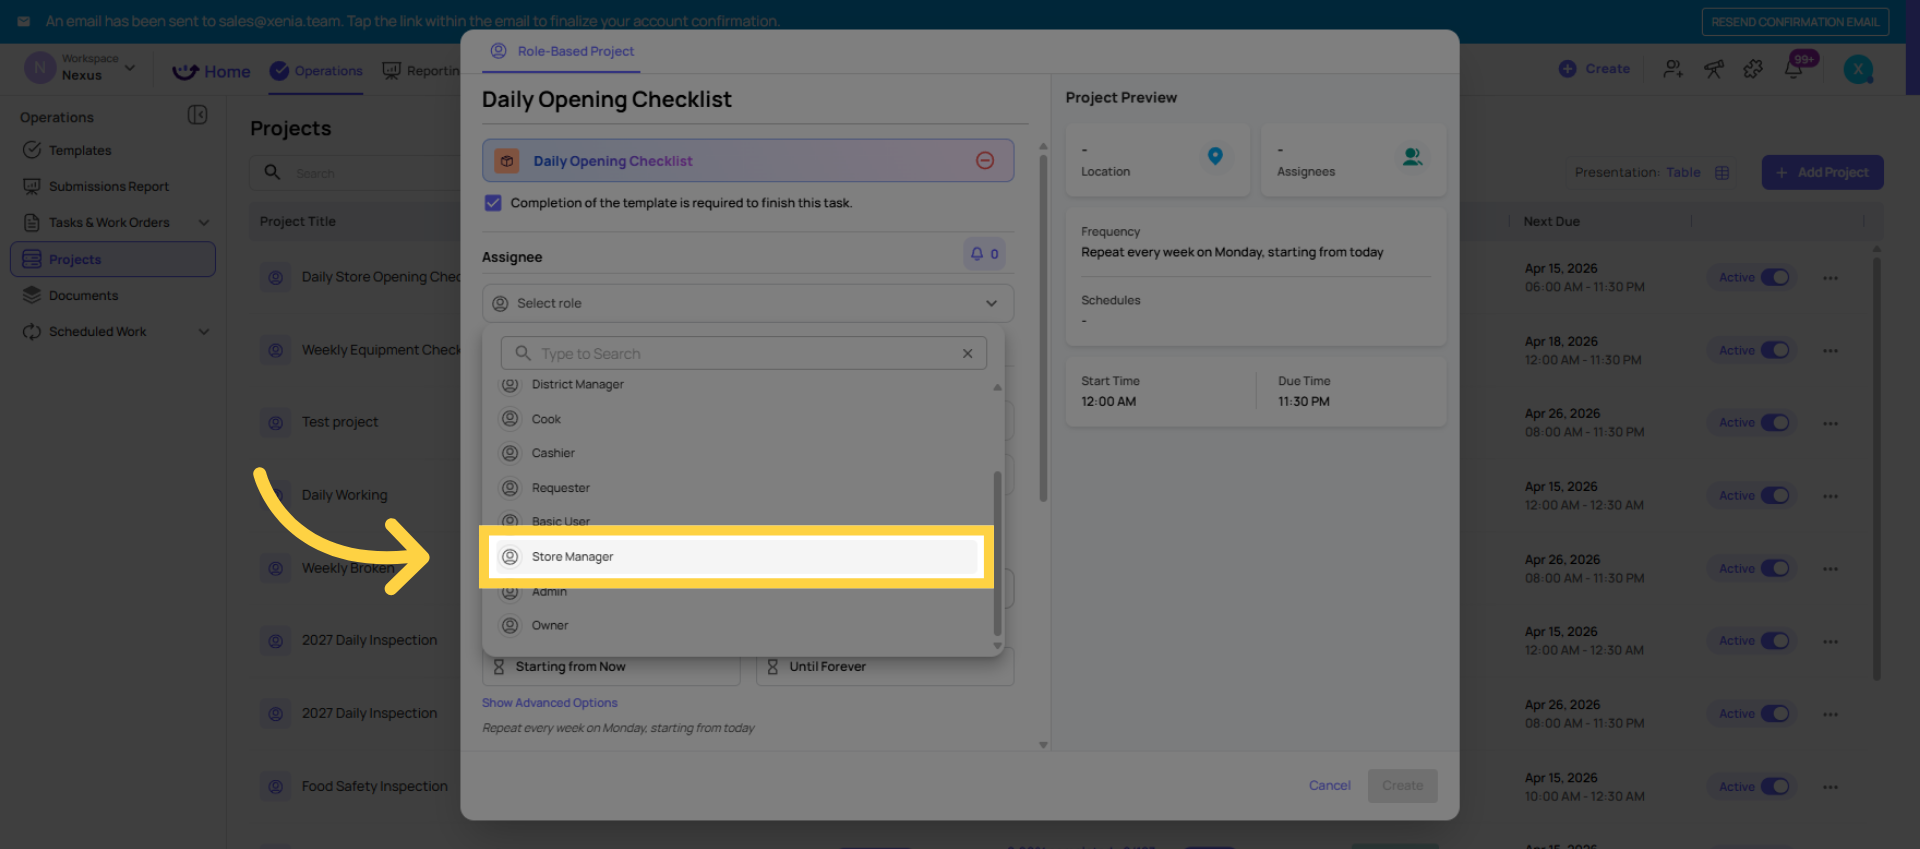Click the role list scrollbar thumb
Image resolution: width=1920 pixels, height=849 pixels.
[997, 553]
